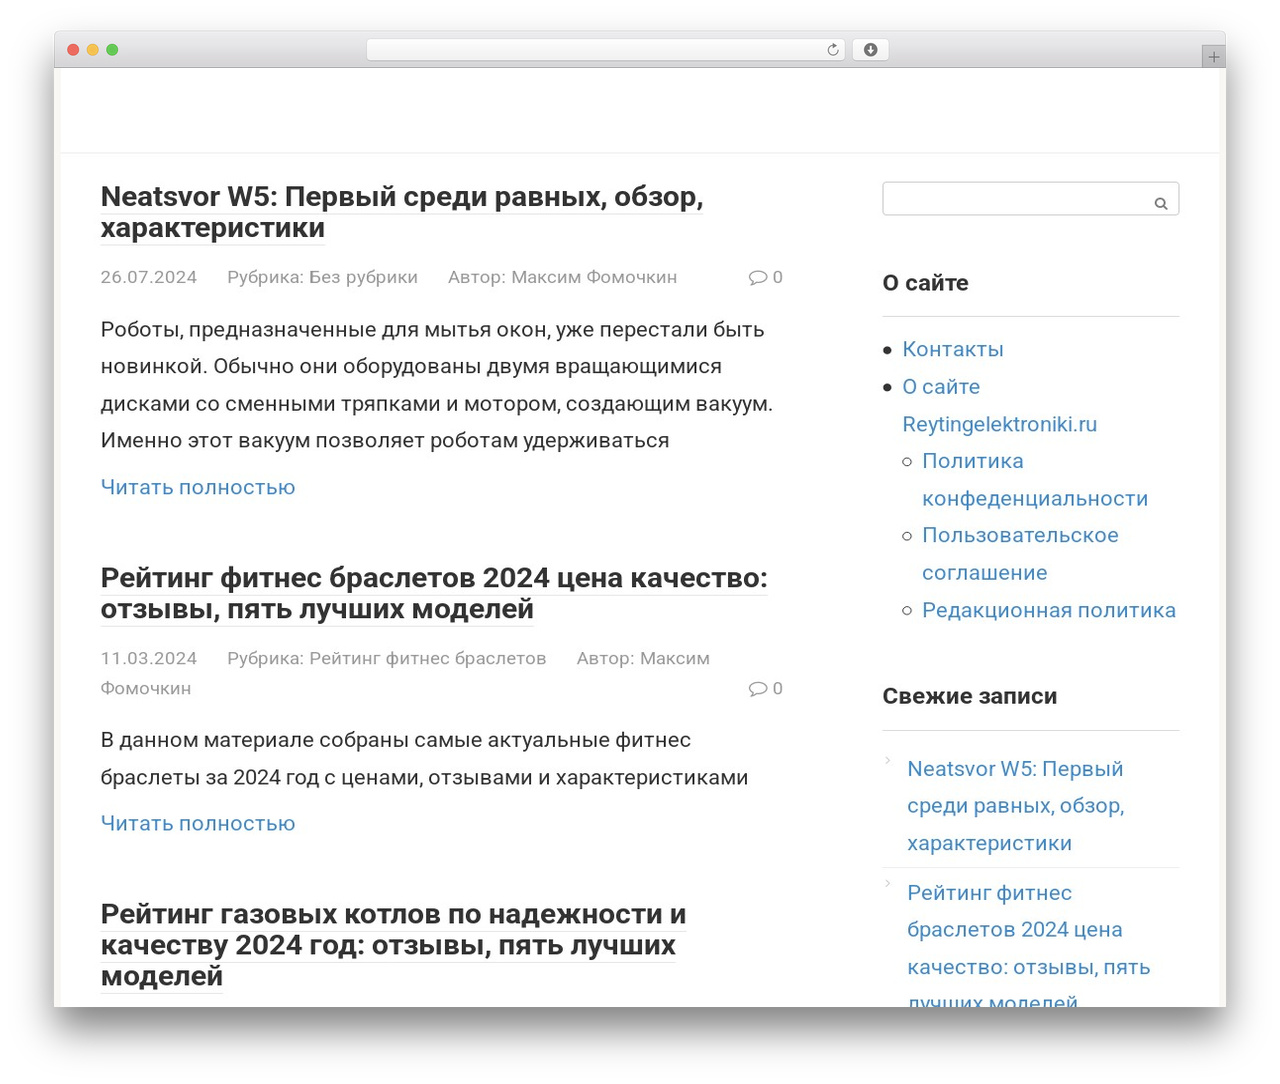
Task: Focus the sidebar search input field
Action: [1030, 198]
